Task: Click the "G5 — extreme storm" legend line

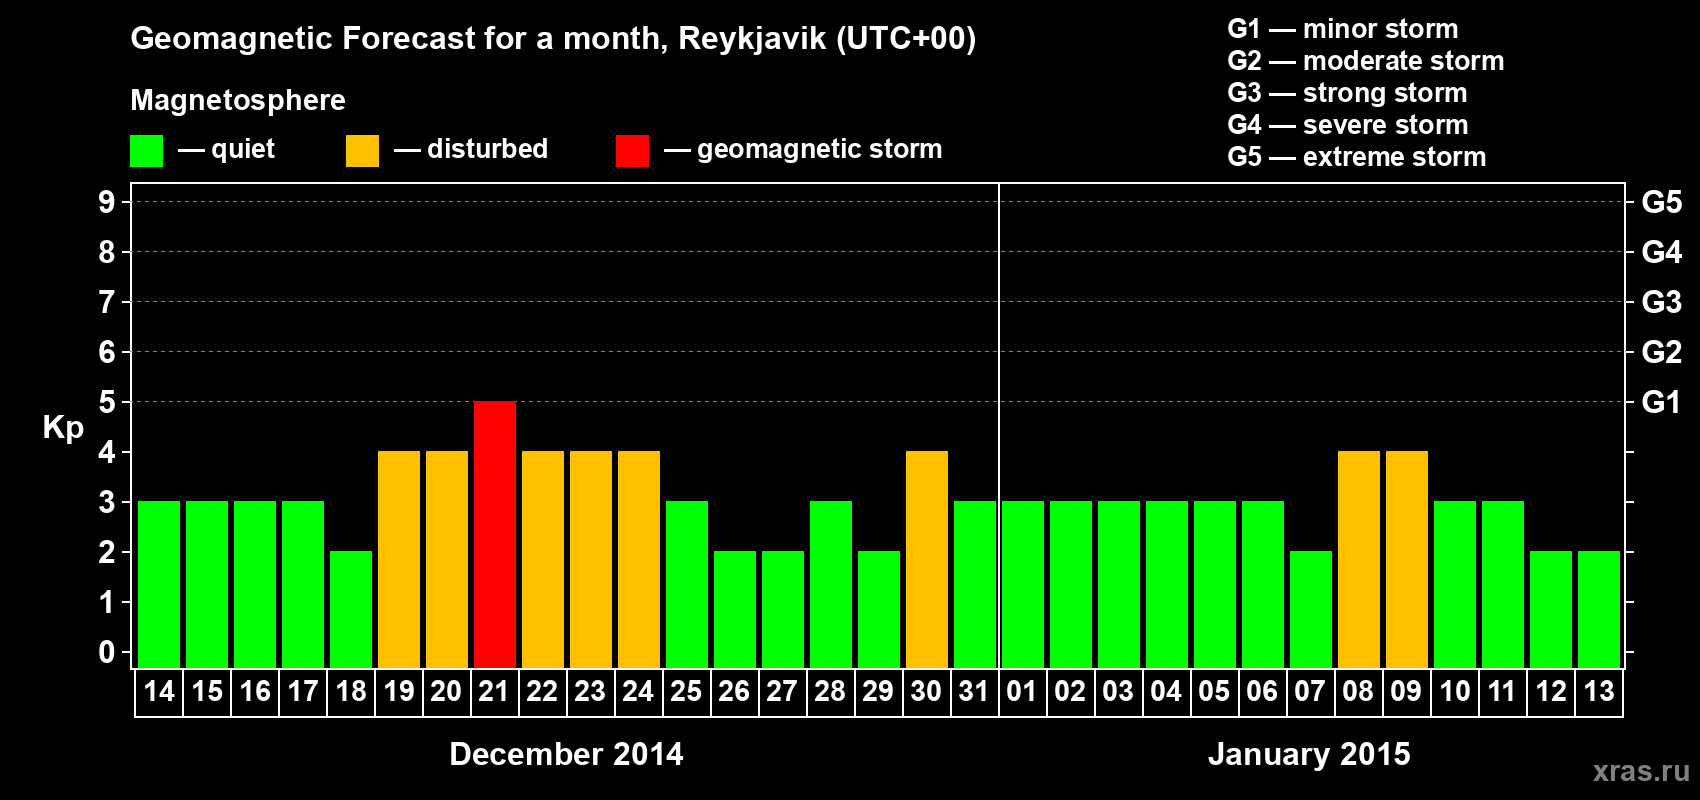Action: click(1357, 157)
